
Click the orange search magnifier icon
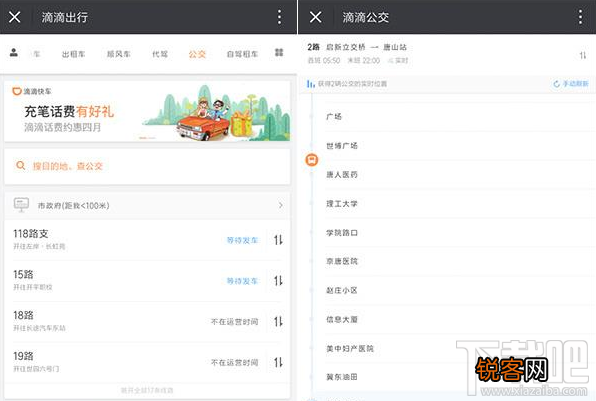click(x=21, y=165)
